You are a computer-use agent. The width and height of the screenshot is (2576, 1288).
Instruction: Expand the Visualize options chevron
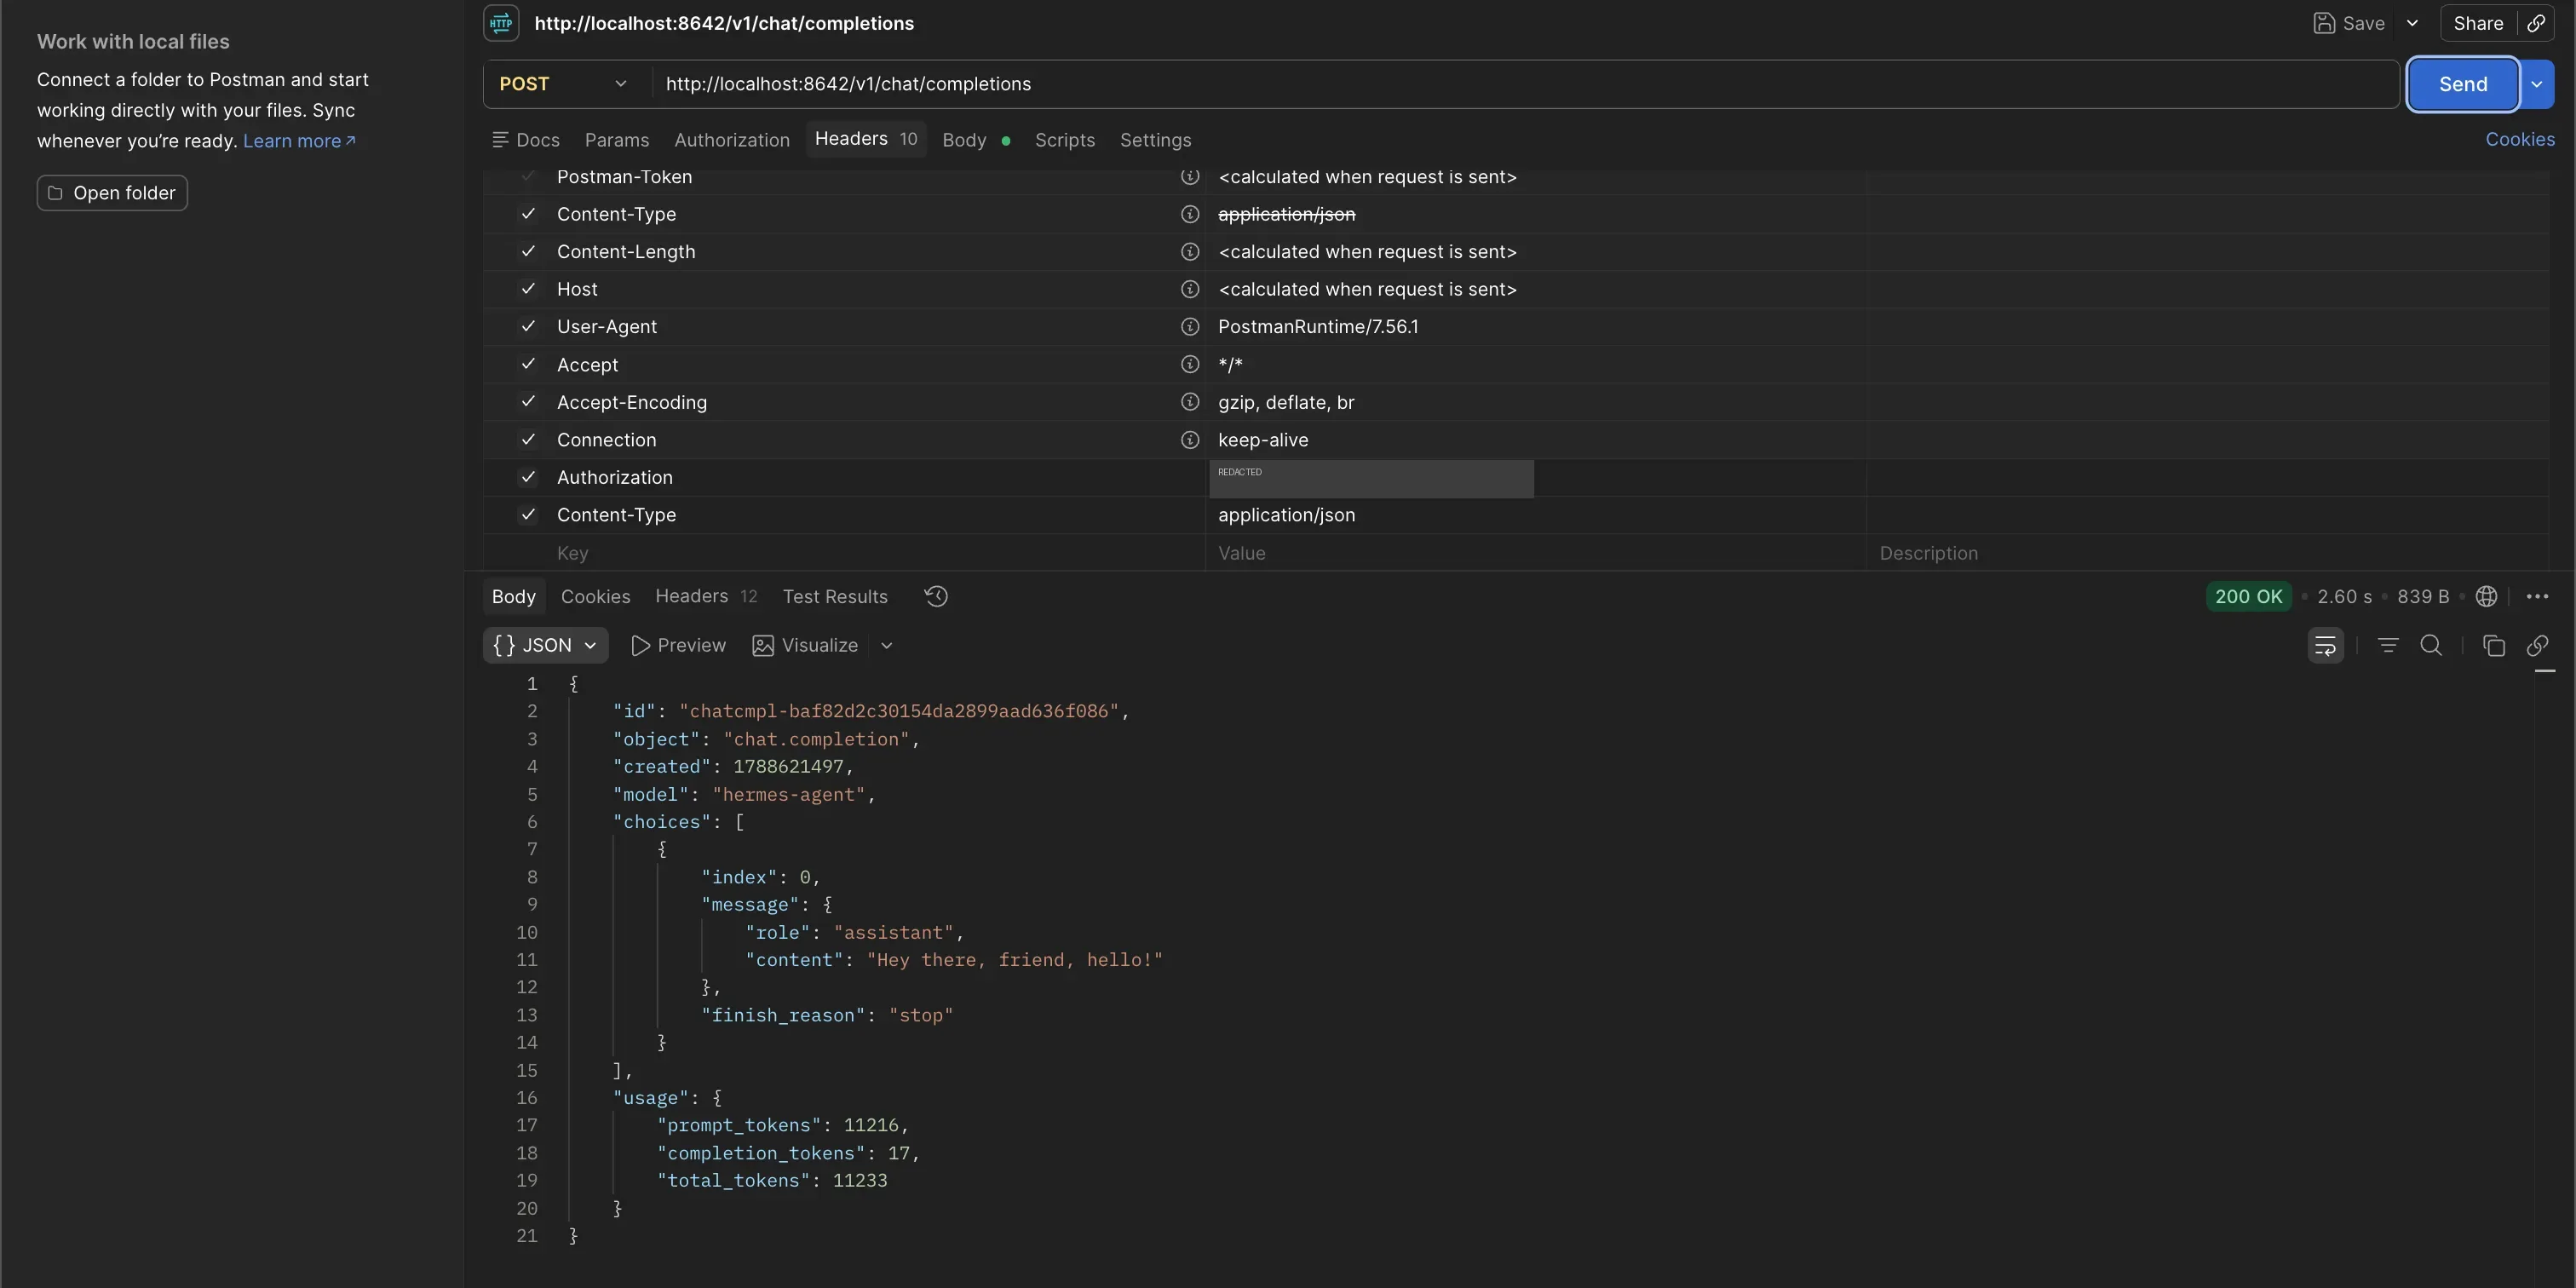(886, 646)
